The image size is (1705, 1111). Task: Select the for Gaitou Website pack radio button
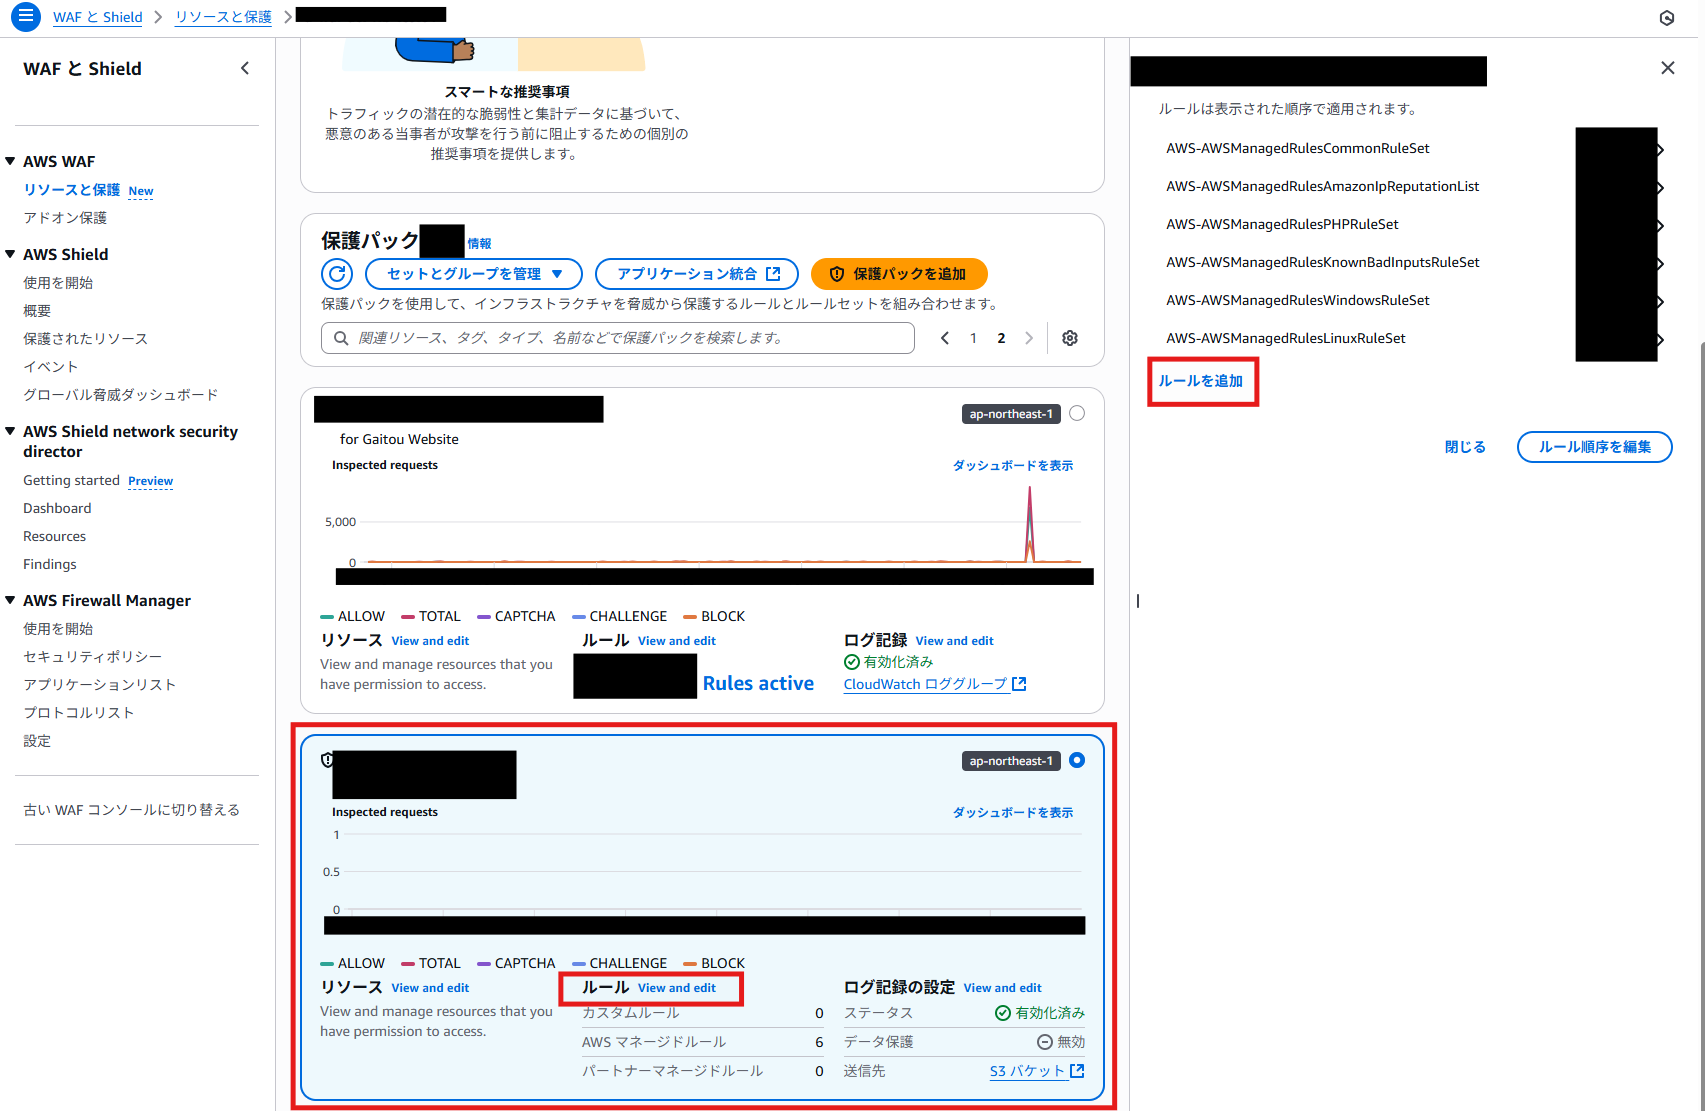(1077, 413)
